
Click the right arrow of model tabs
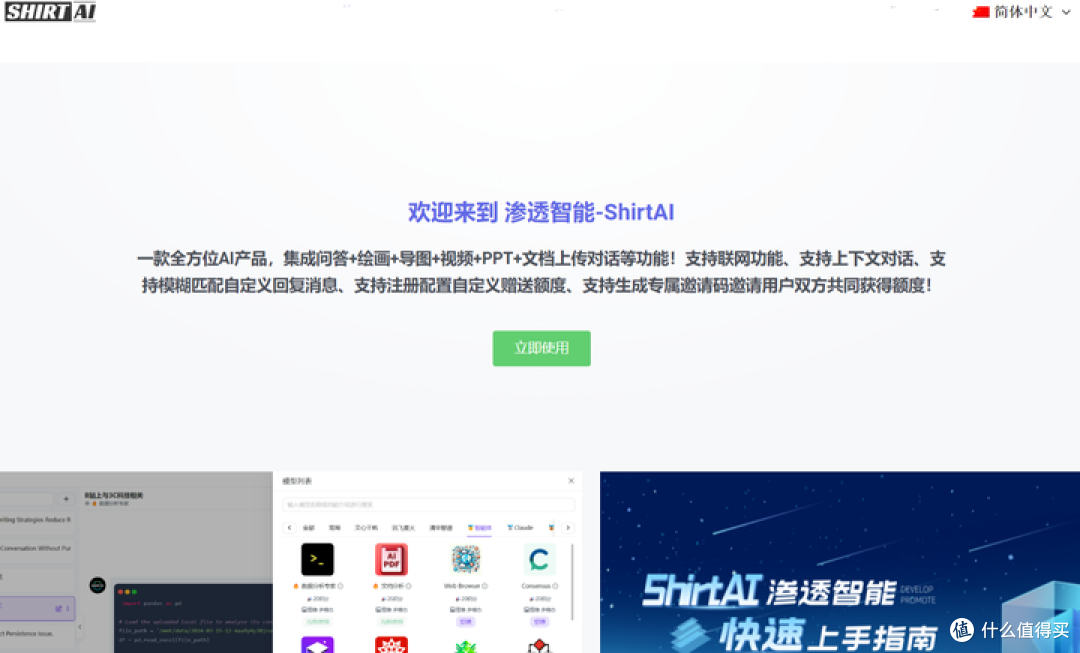point(568,528)
